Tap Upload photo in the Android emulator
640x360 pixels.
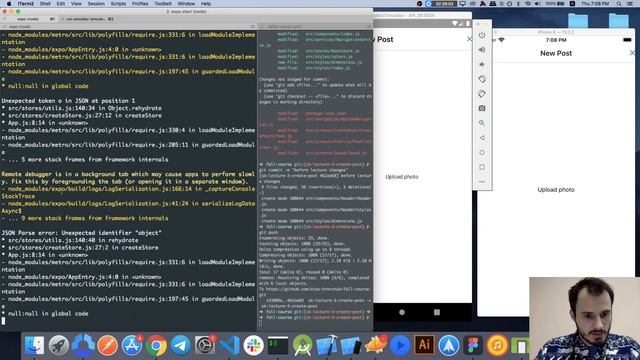click(402, 177)
